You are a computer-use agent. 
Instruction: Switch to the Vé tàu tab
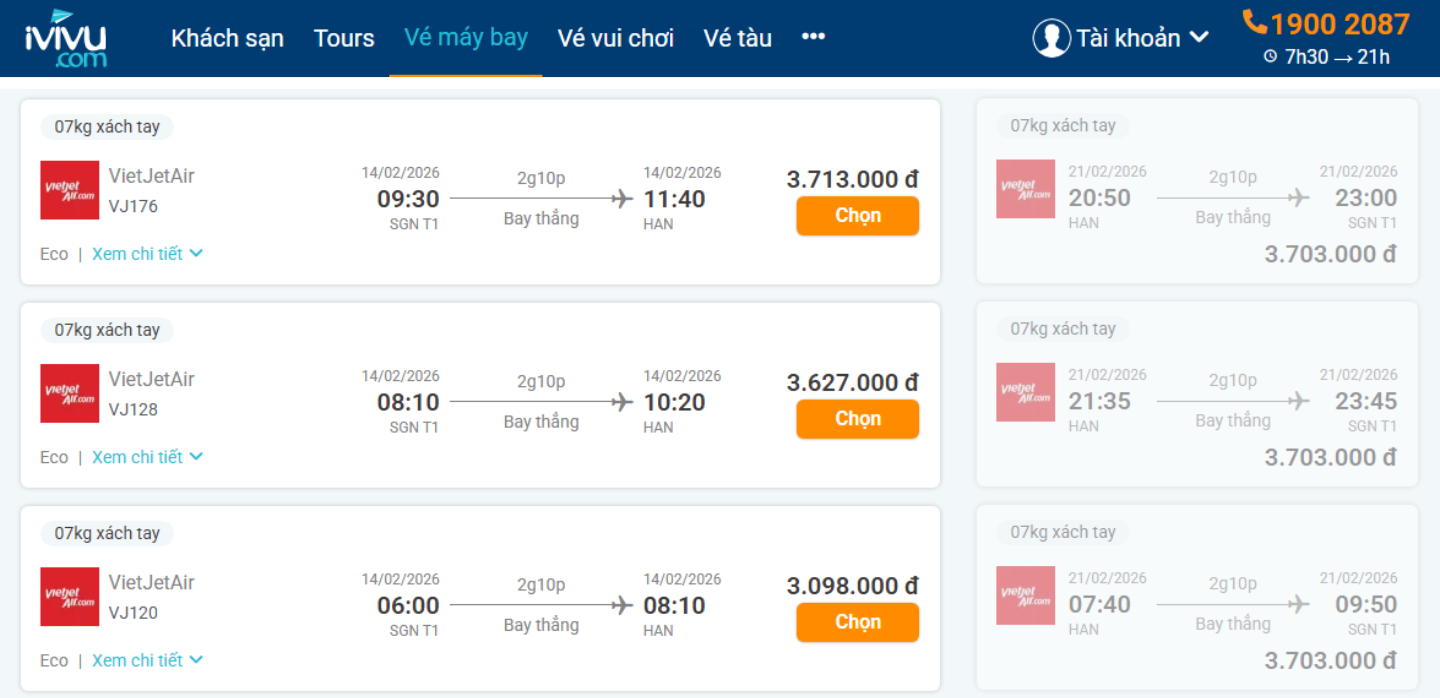tap(737, 38)
